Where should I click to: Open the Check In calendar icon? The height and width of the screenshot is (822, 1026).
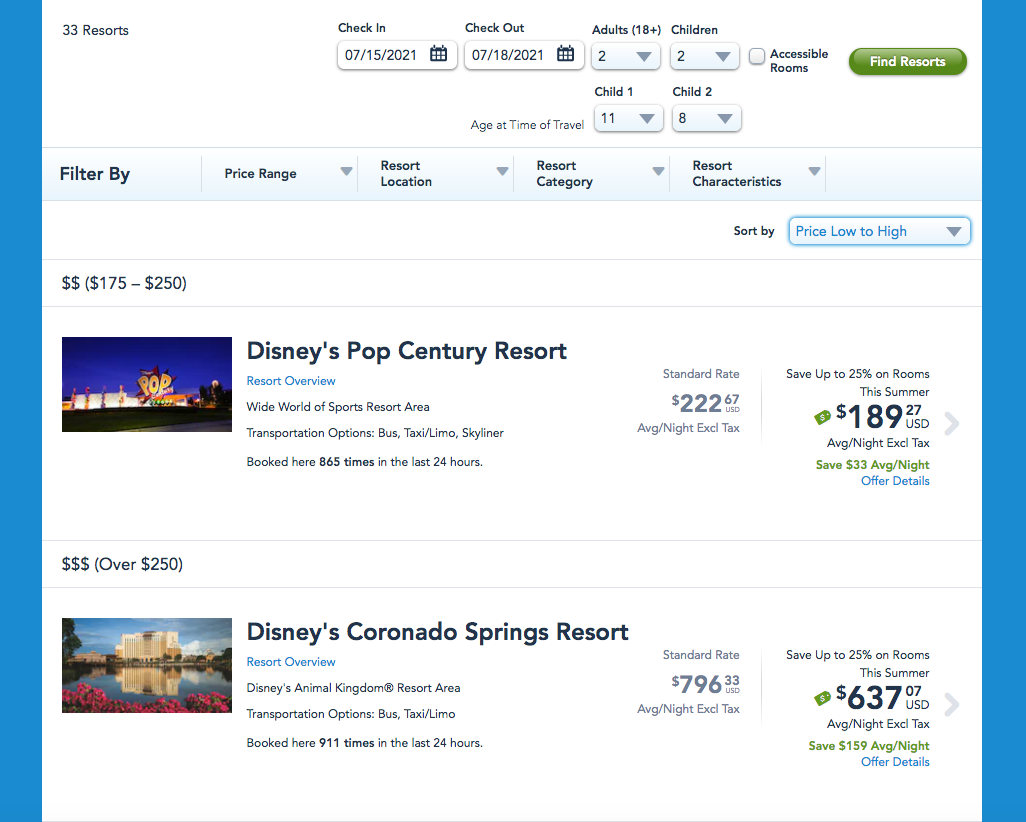coord(438,55)
